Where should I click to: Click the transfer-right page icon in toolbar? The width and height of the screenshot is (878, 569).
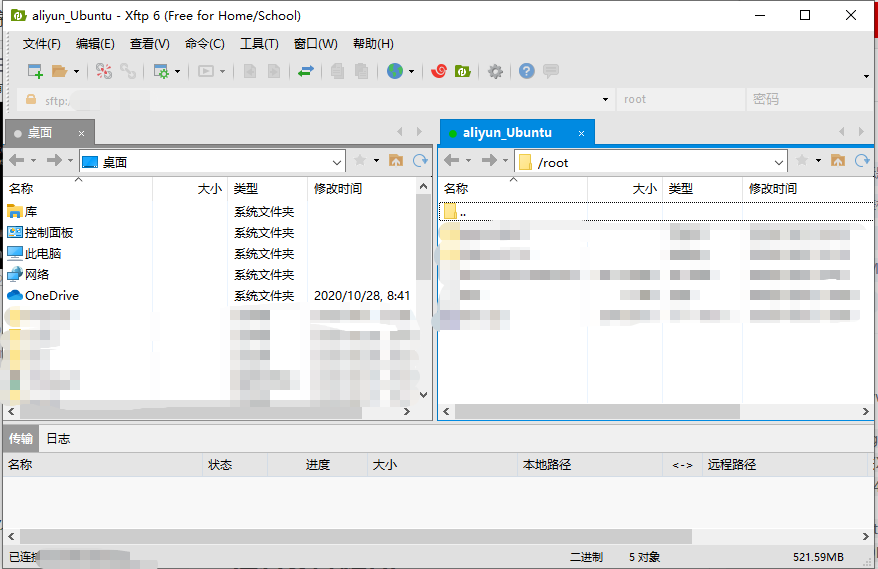pyautogui.click(x=274, y=71)
